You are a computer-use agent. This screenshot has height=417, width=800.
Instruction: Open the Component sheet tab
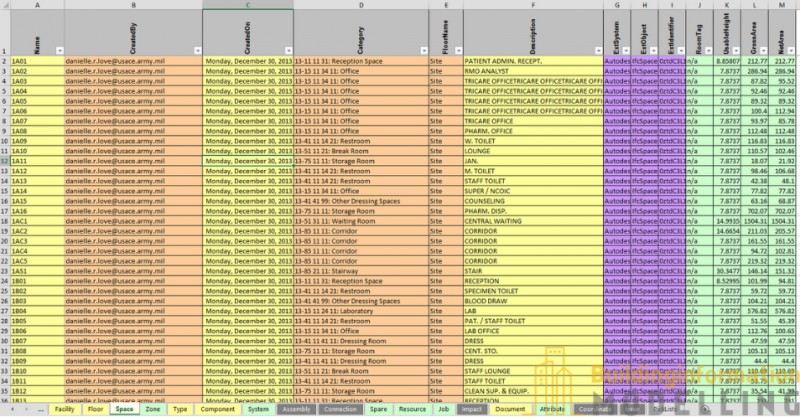[x=217, y=409]
